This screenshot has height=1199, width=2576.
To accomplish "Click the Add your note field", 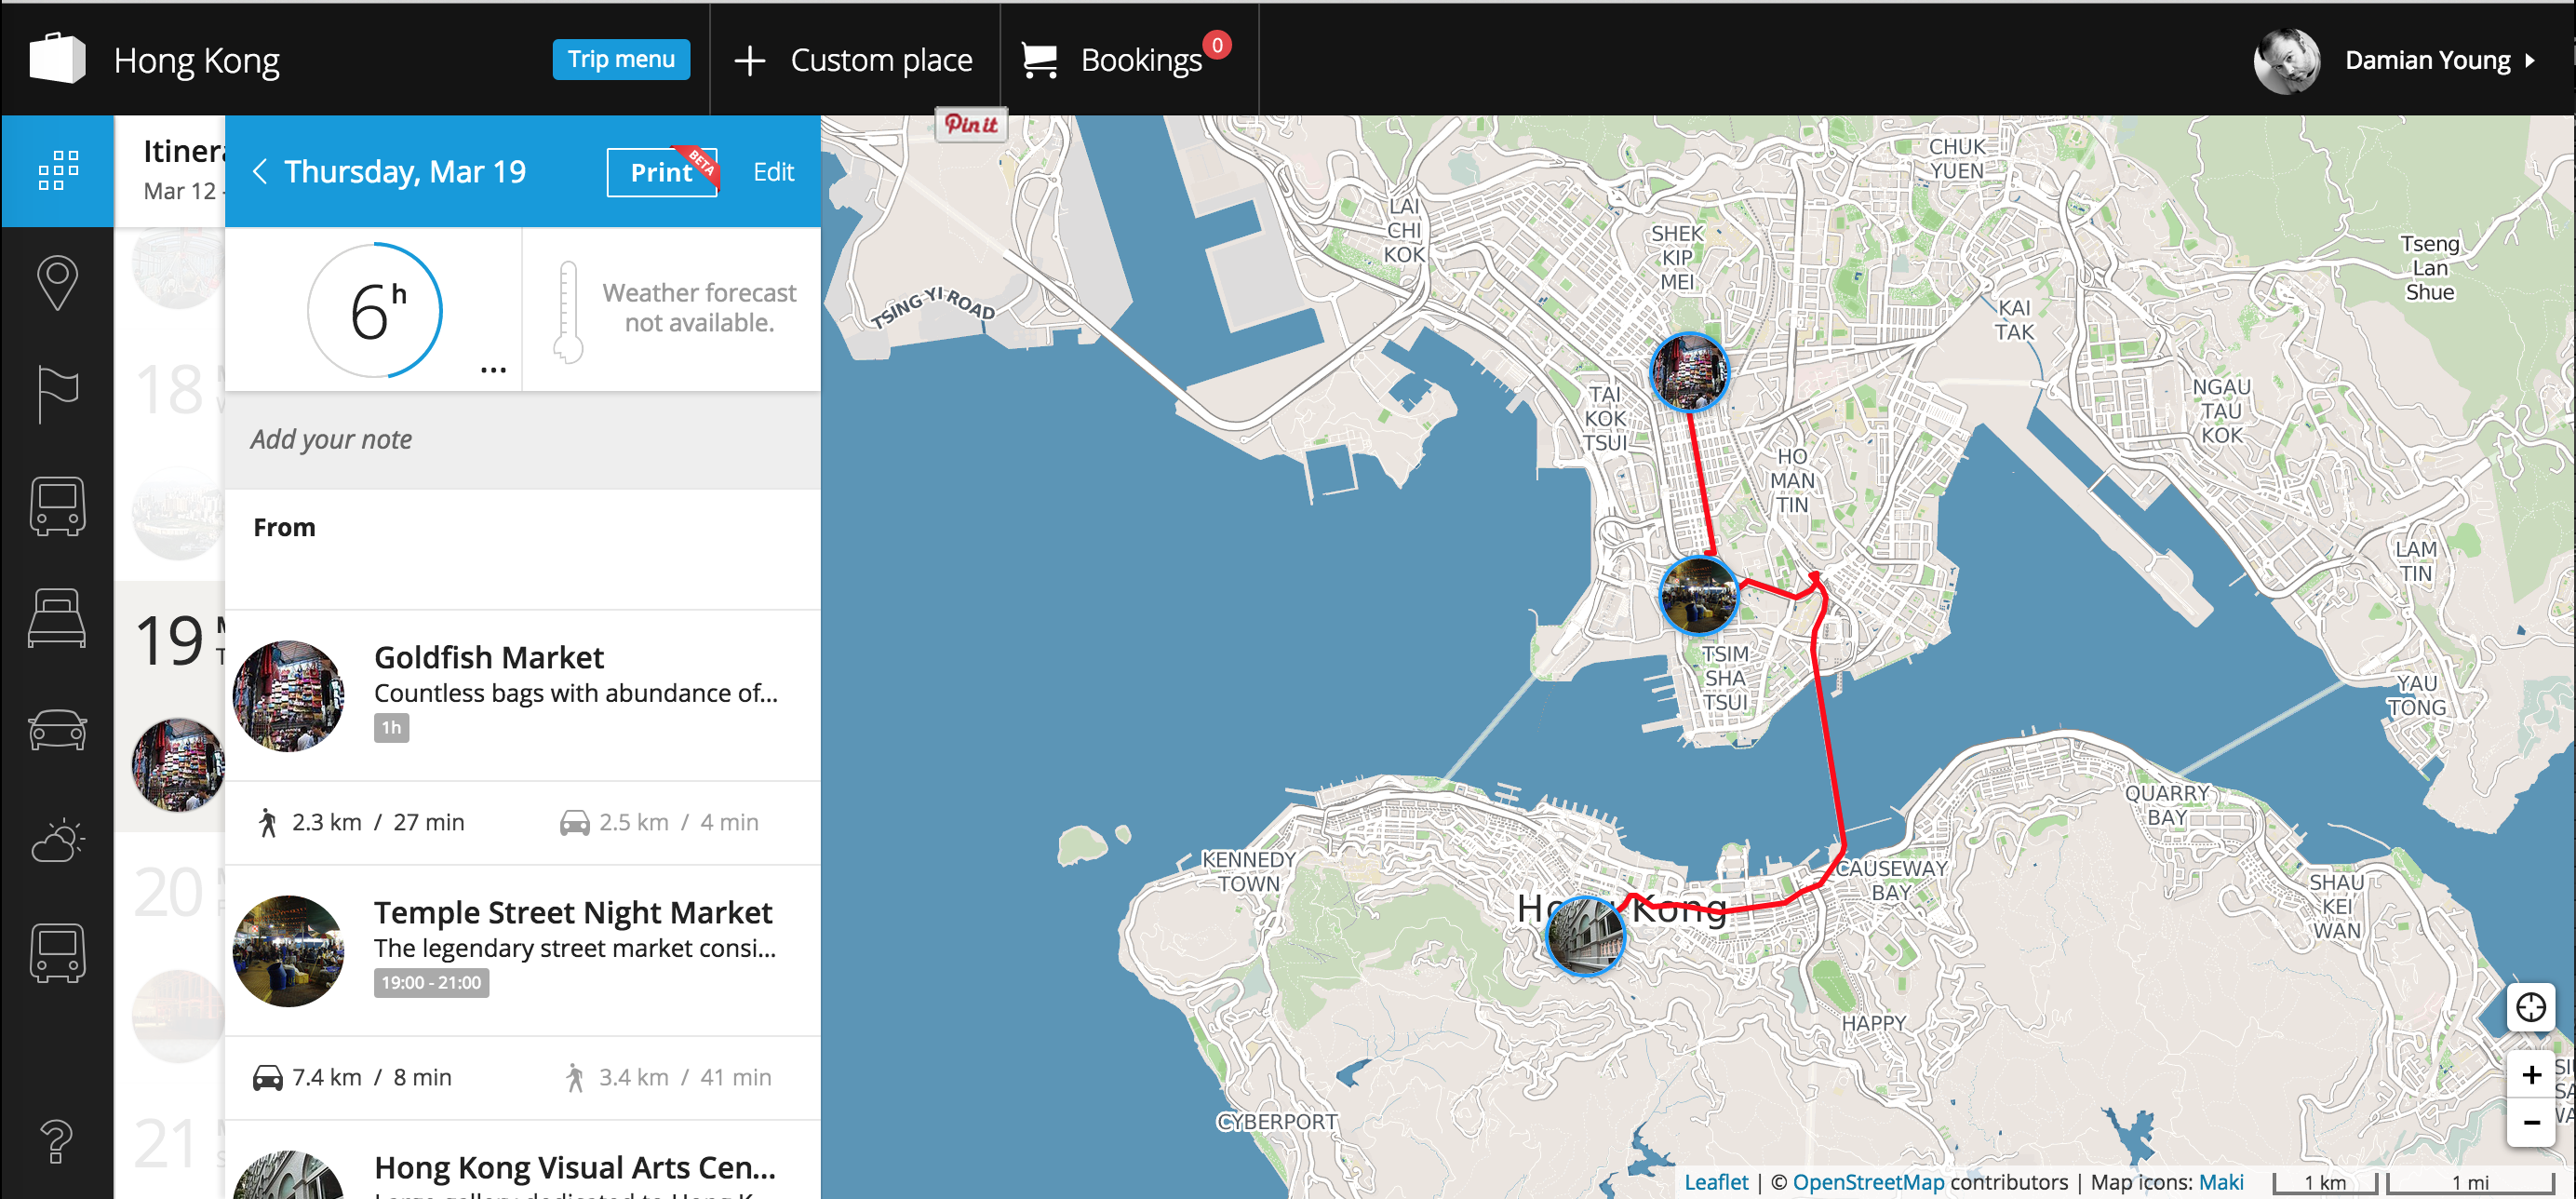I will click(x=522, y=439).
